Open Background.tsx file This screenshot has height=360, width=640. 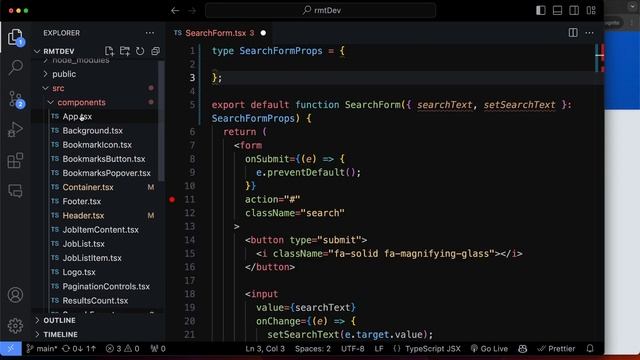(93, 131)
